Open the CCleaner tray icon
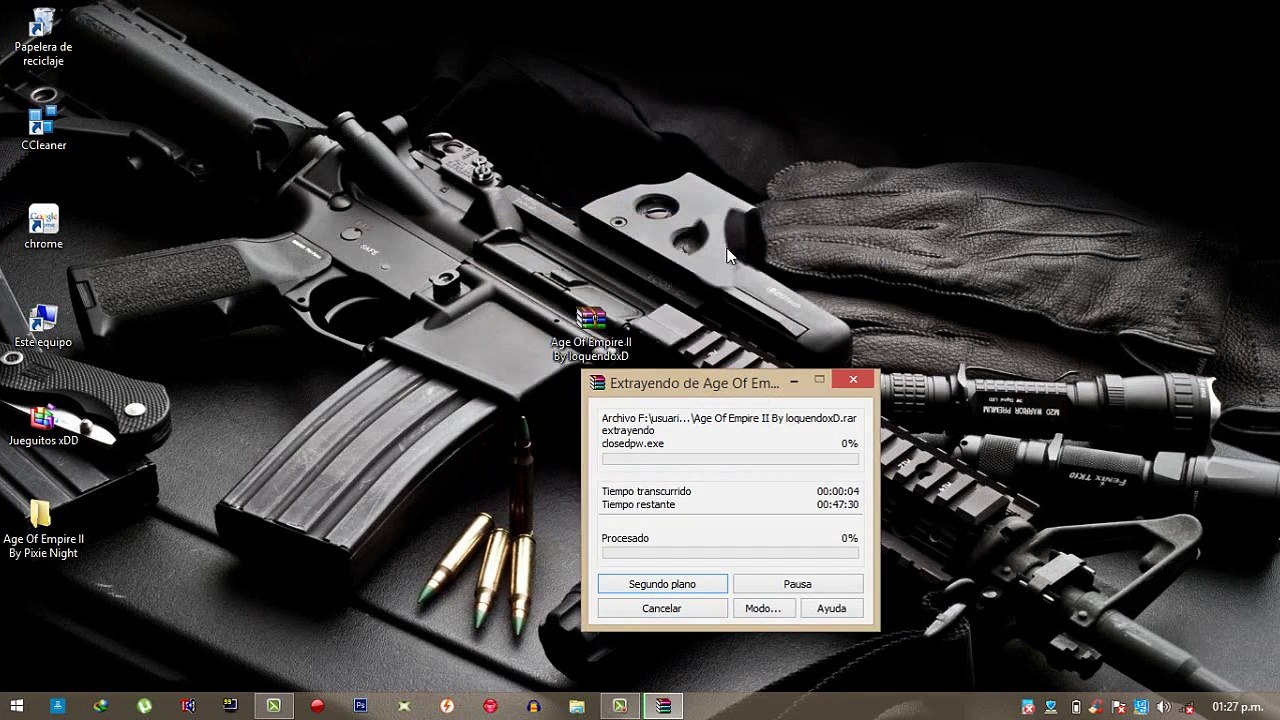This screenshot has width=1280, height=720. (x=1096, y=707)
